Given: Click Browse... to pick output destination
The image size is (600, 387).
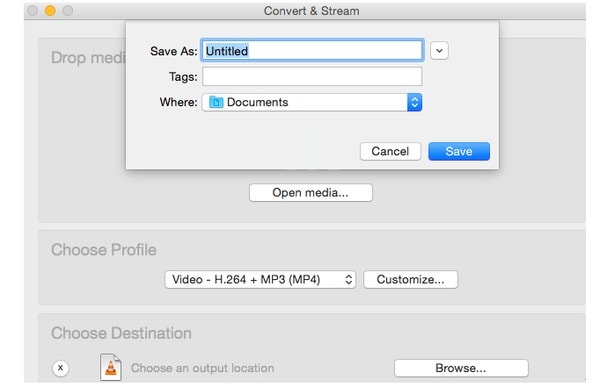Looking at the screenshot, I should coord(461,368).
